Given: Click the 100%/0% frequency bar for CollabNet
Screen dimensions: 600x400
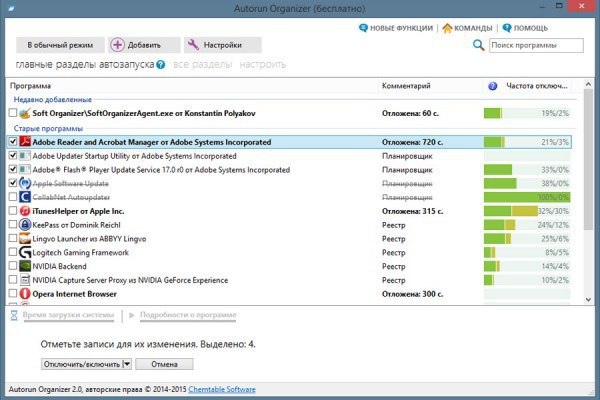Looking at the screenshot, I should coord(527,197).
